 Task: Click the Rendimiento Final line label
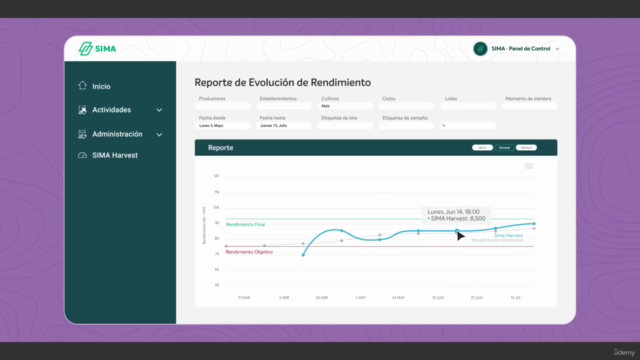pos(245,224)
